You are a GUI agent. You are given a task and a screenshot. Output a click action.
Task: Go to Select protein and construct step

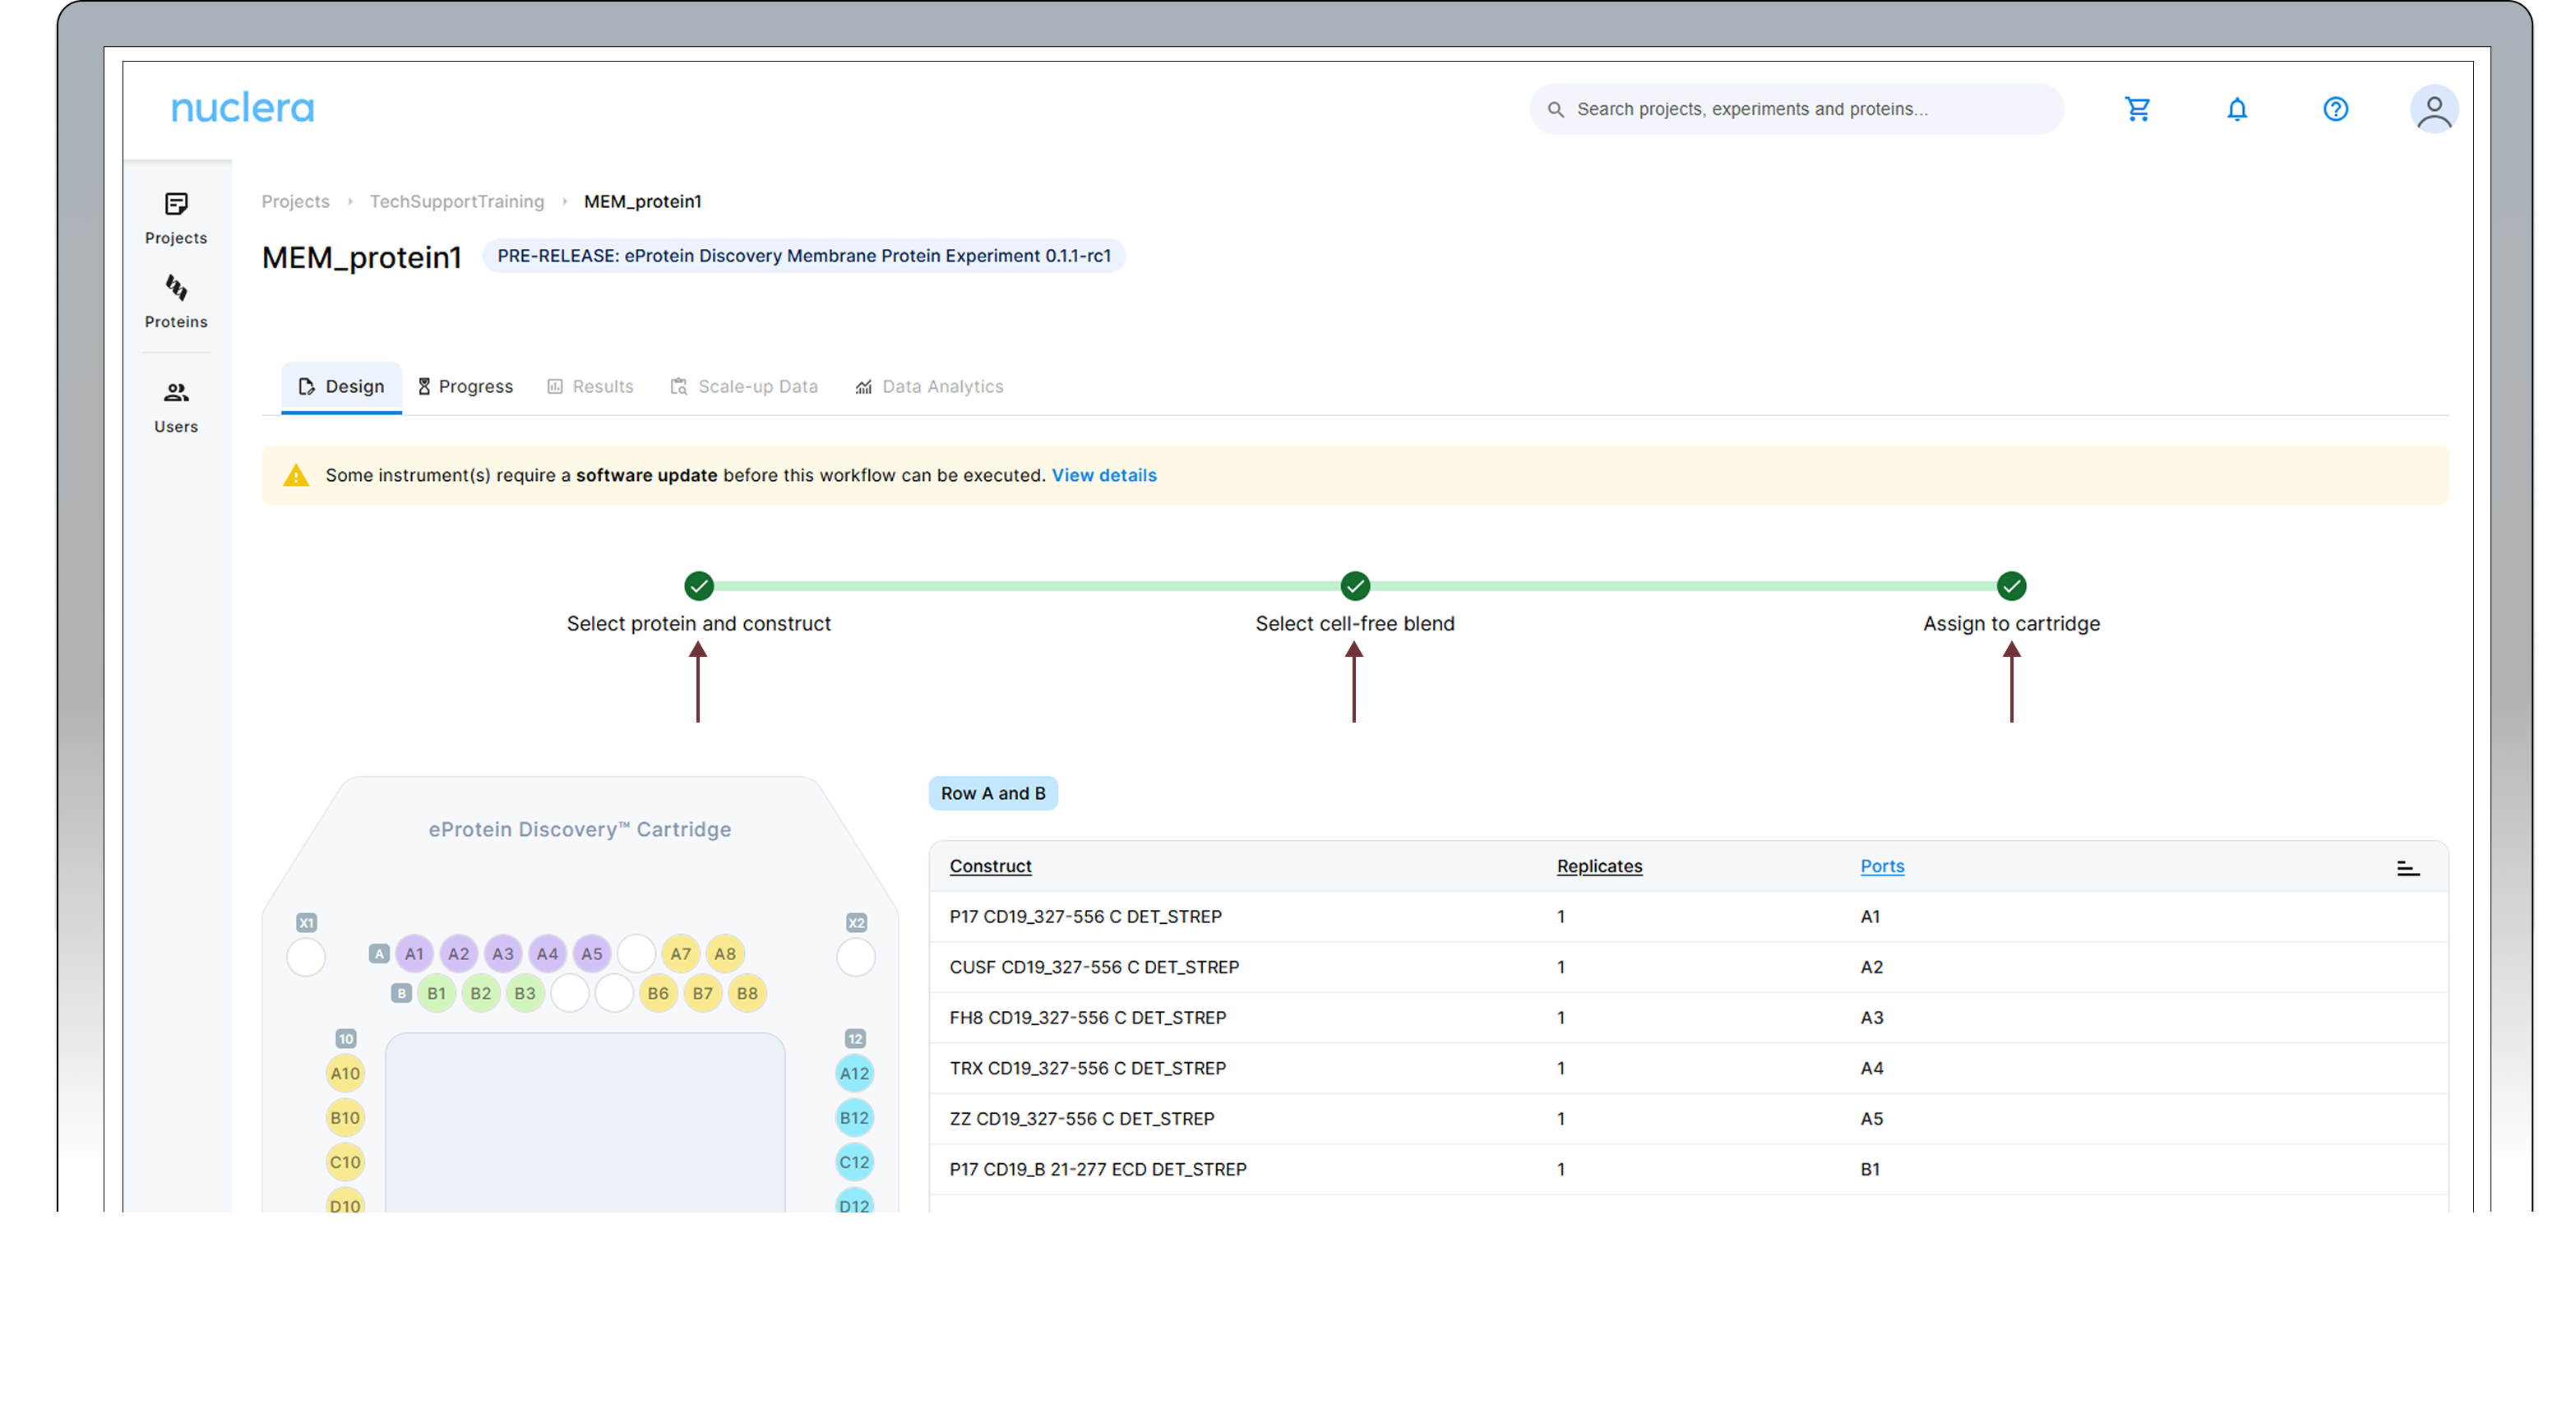699,605
